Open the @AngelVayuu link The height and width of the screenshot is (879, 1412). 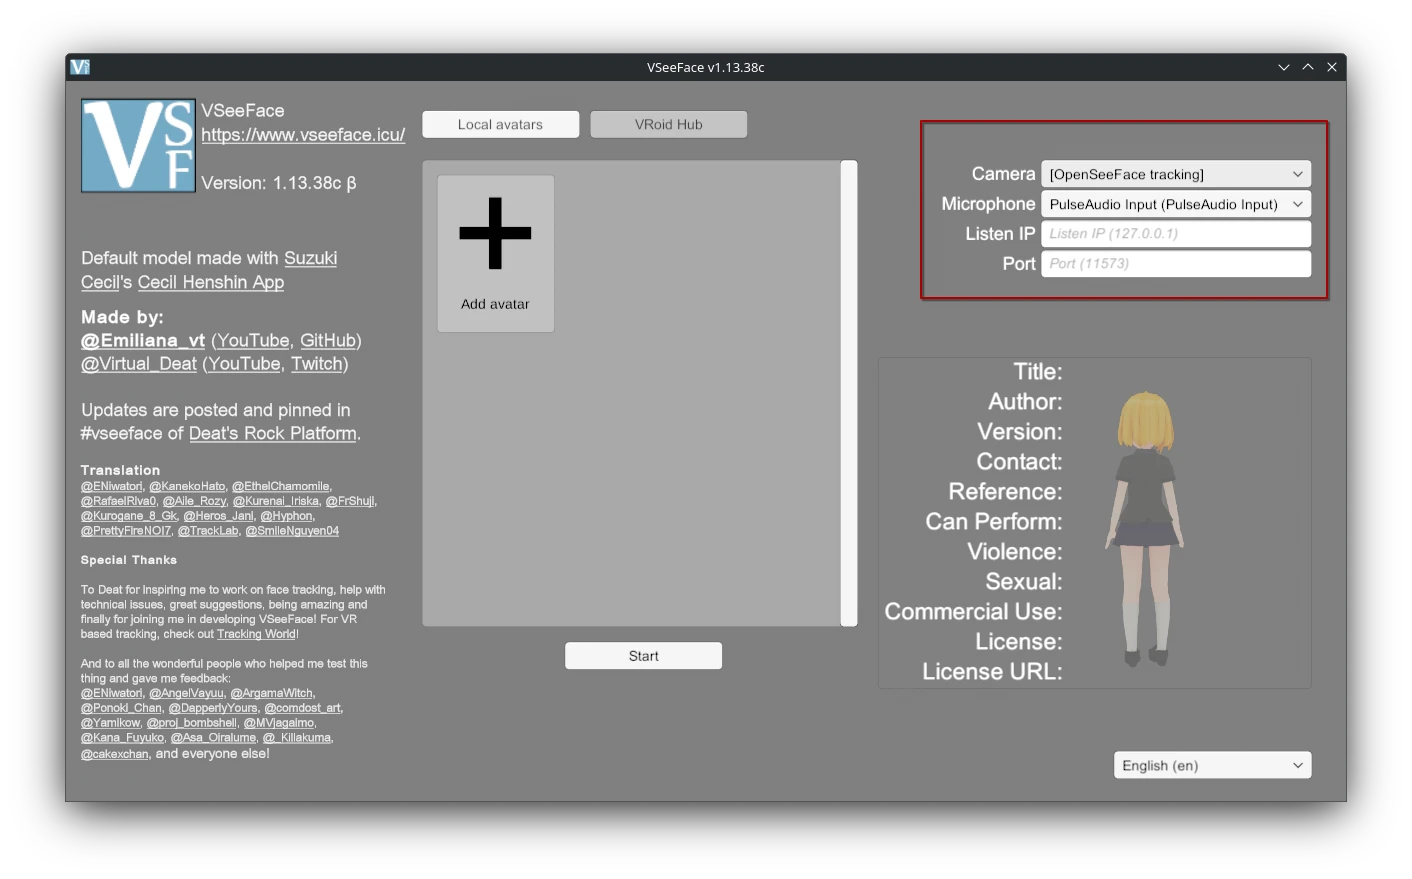point(187,693)
